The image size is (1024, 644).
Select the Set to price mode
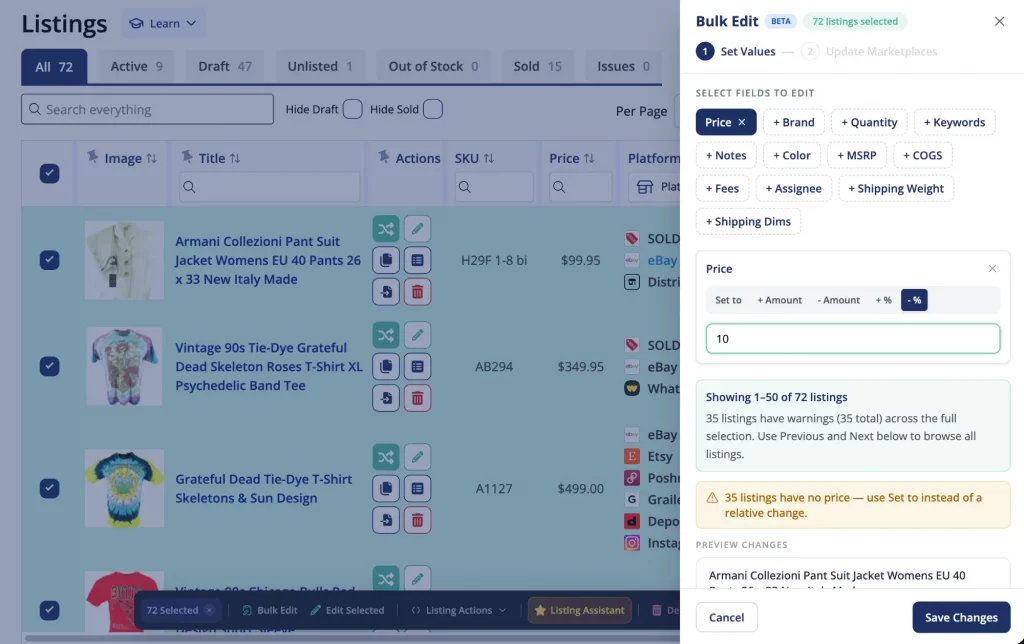[x=728, y=300]
